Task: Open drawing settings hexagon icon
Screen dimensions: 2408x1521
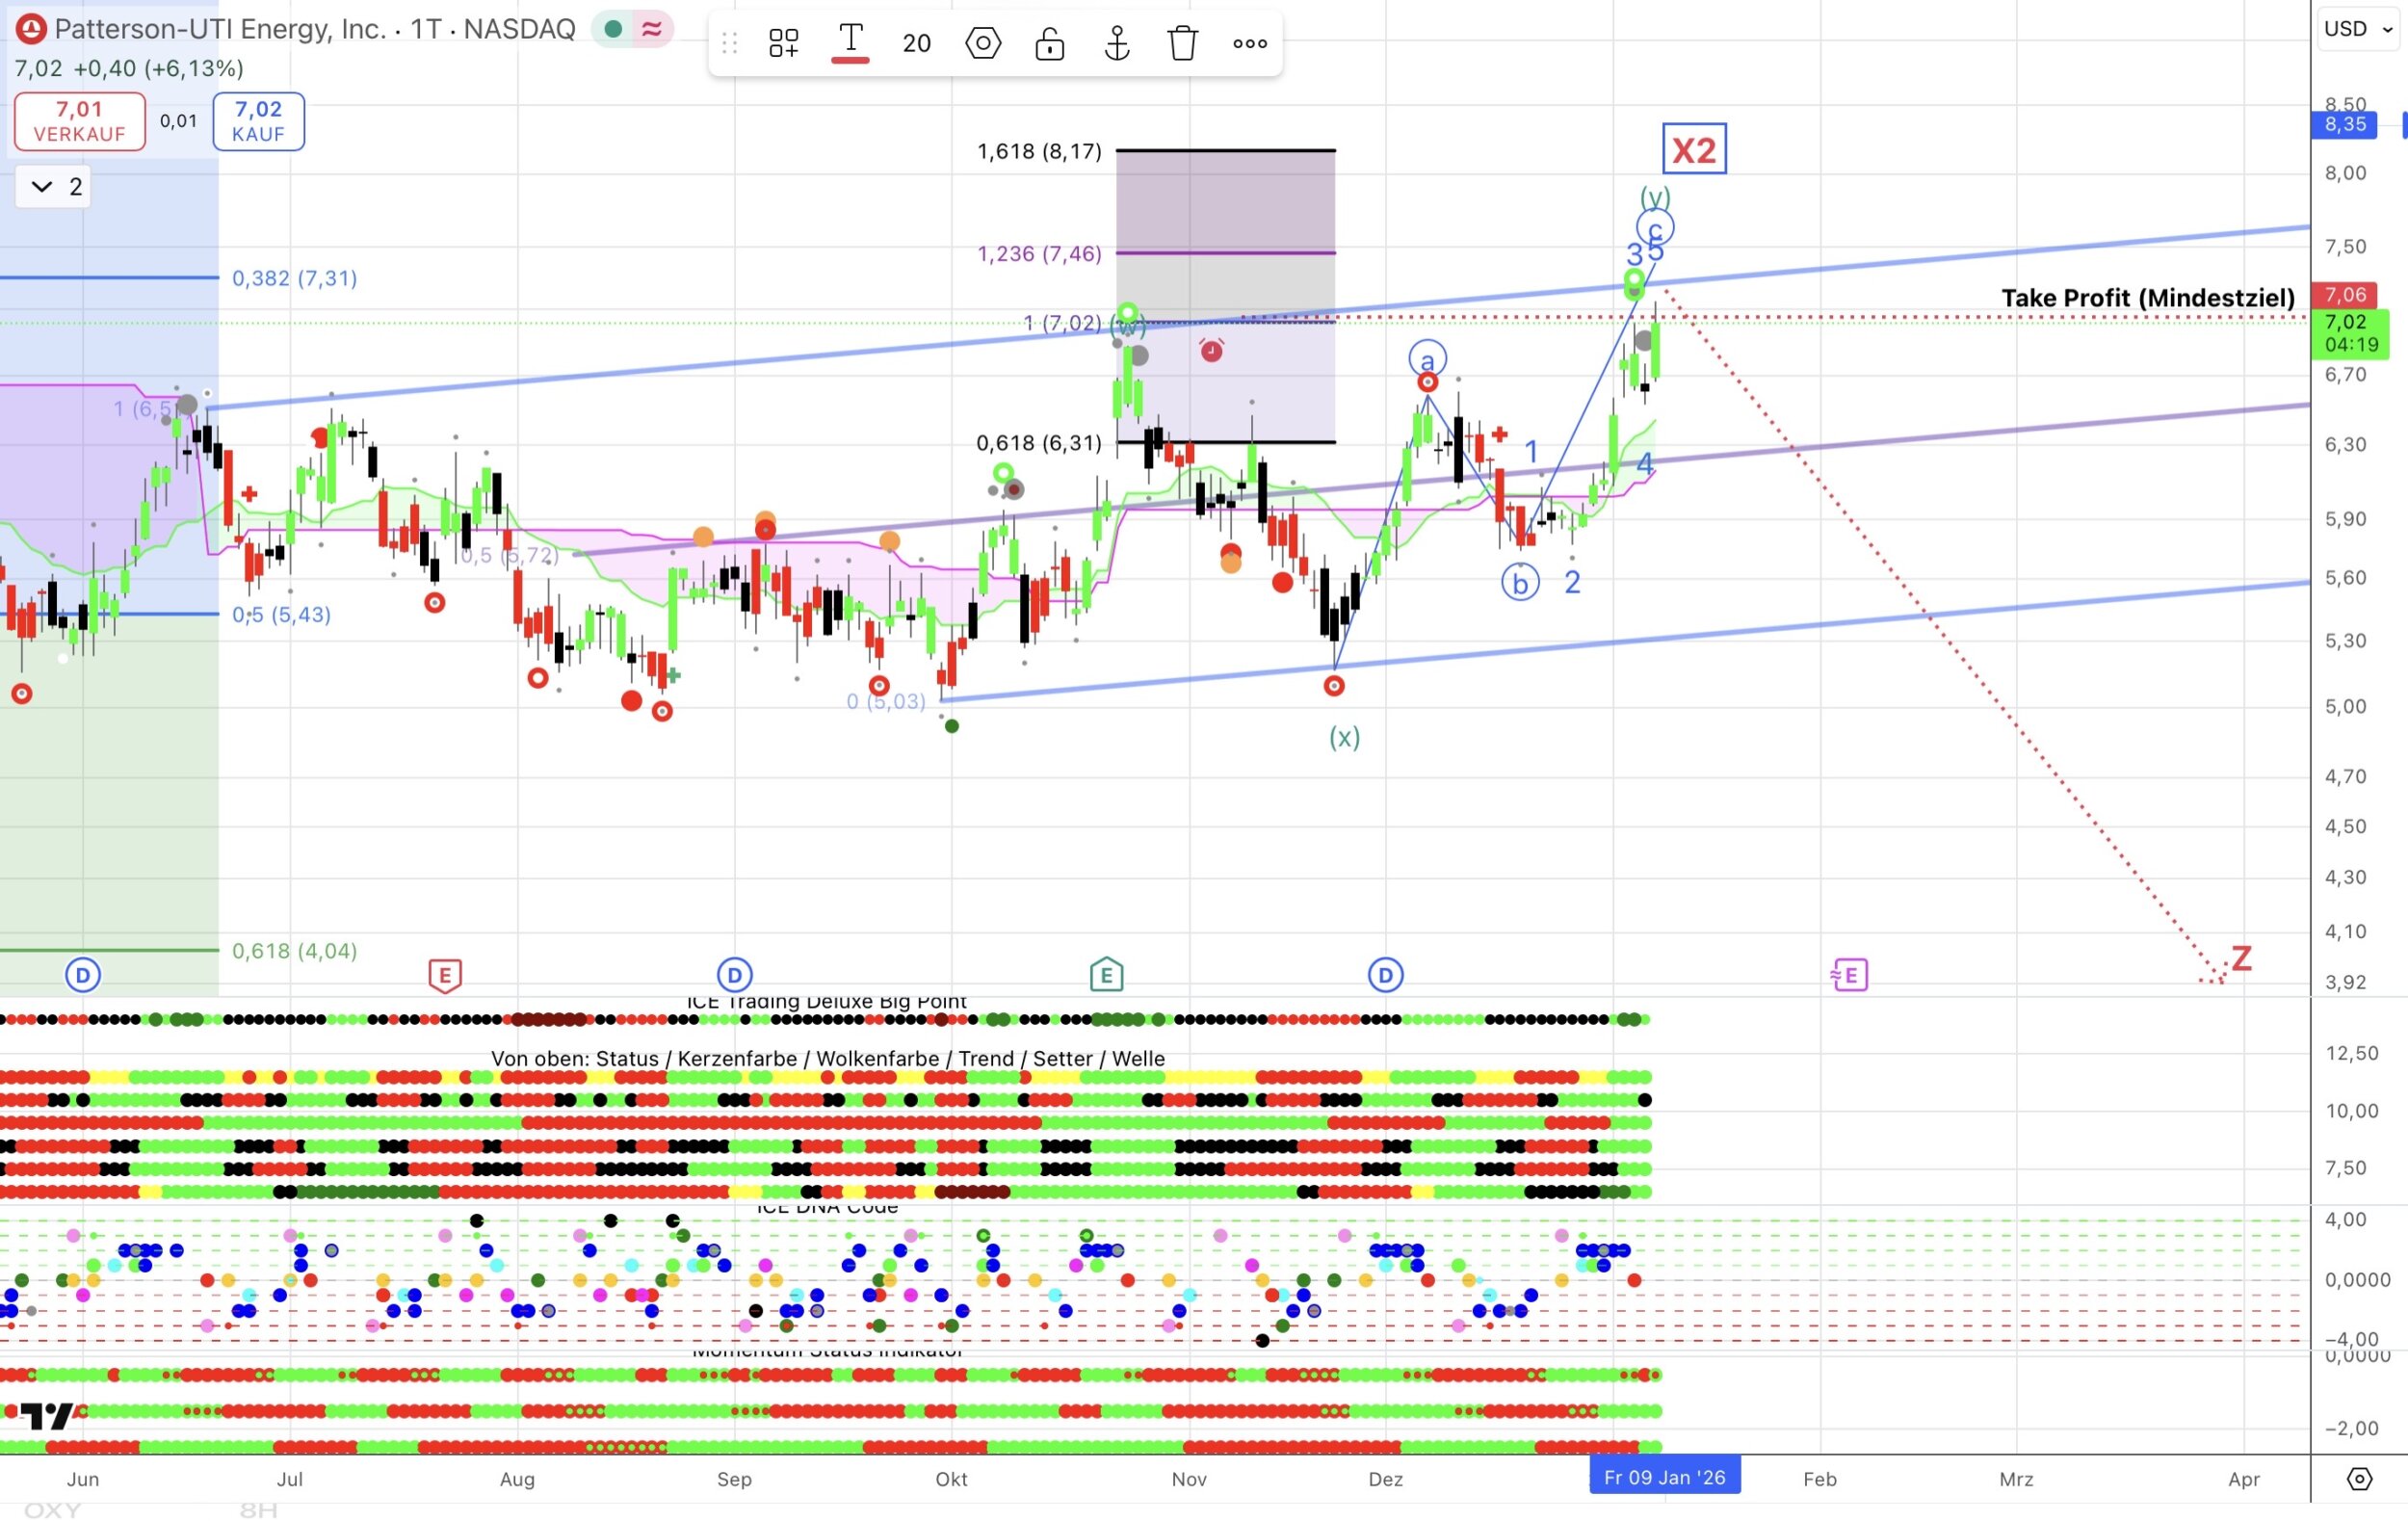Action: pyautogui.click(x=983, y=43)
